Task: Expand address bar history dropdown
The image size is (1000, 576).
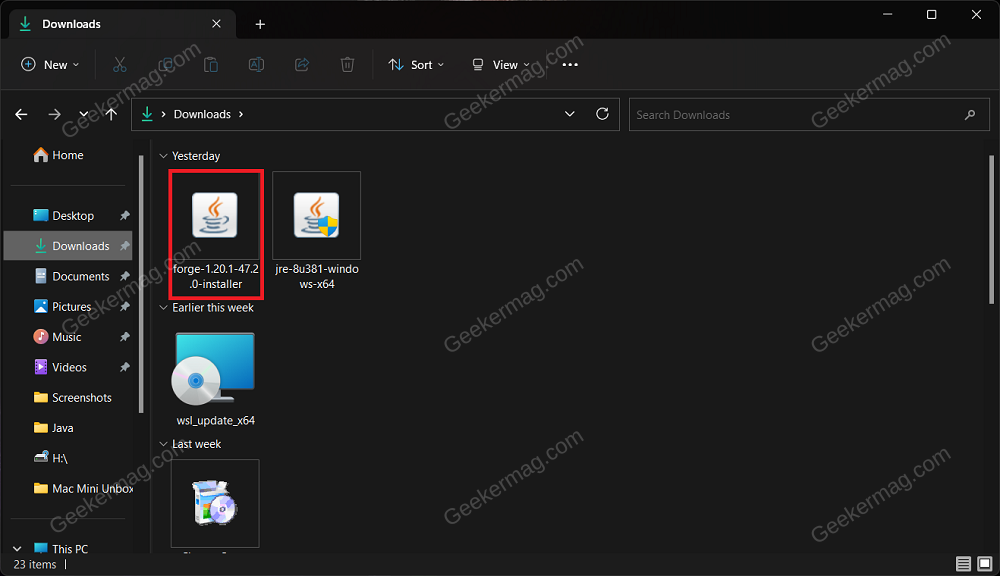Action: coord(570,114)
